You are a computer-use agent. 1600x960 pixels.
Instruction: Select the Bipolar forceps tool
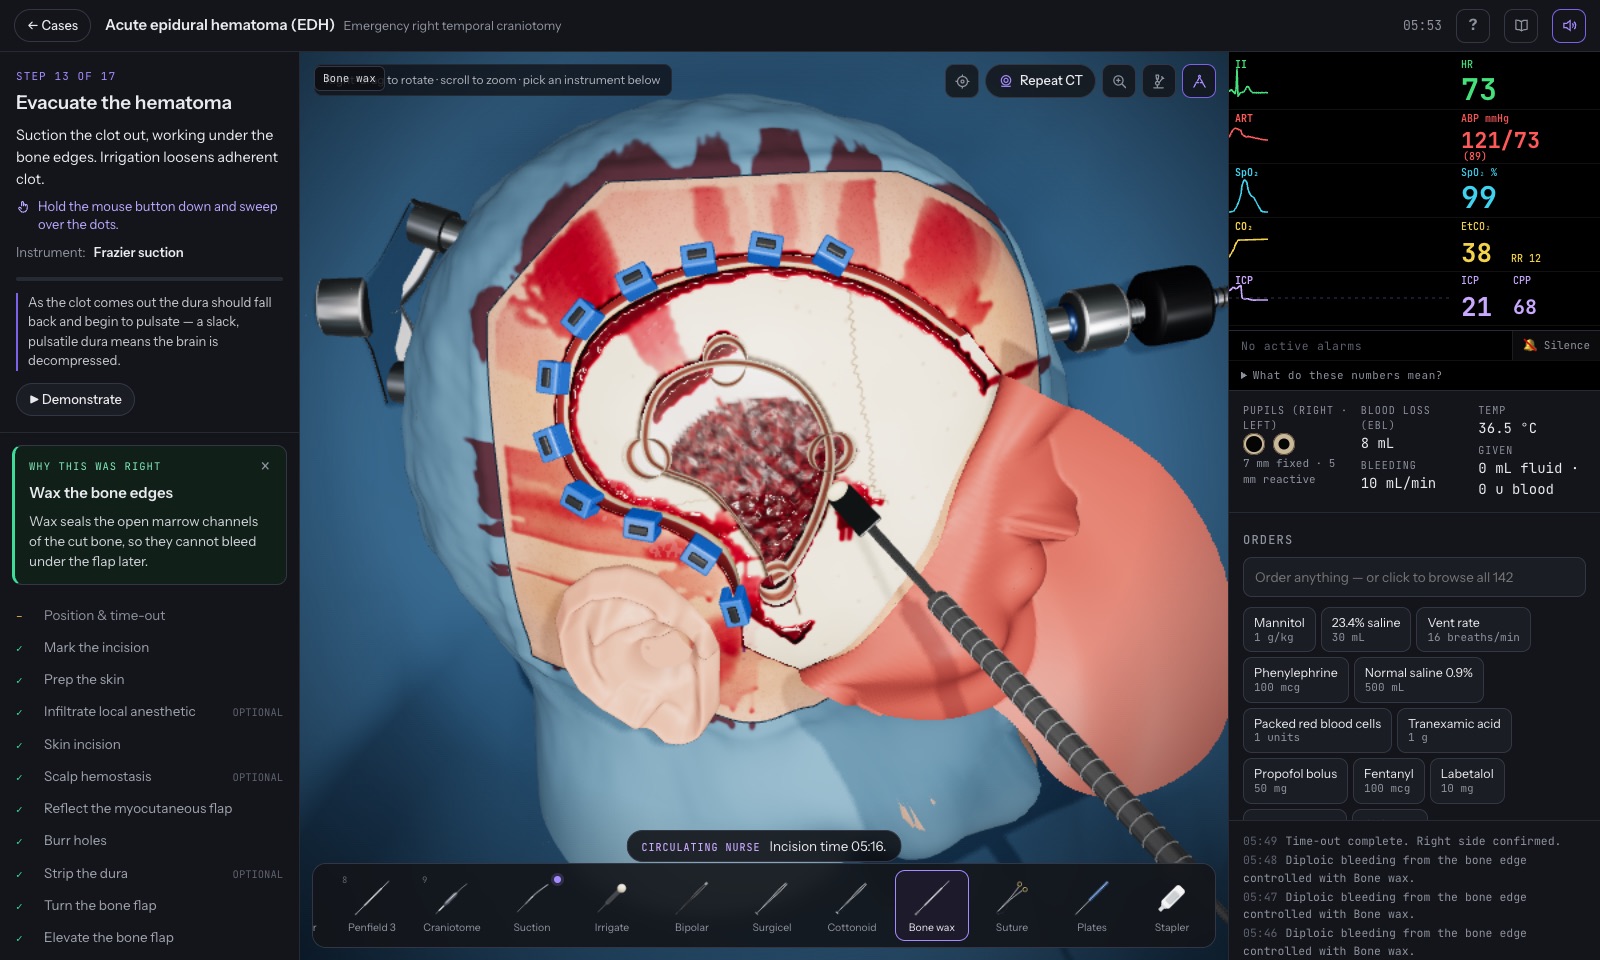coord(692,906)
